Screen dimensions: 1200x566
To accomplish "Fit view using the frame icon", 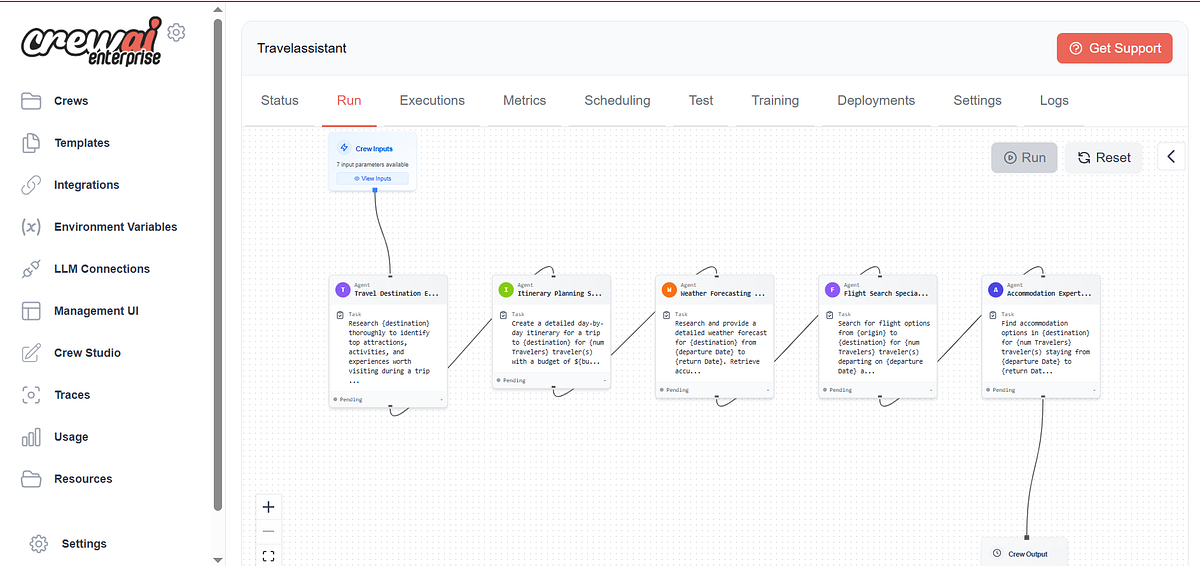I will 268,555.
